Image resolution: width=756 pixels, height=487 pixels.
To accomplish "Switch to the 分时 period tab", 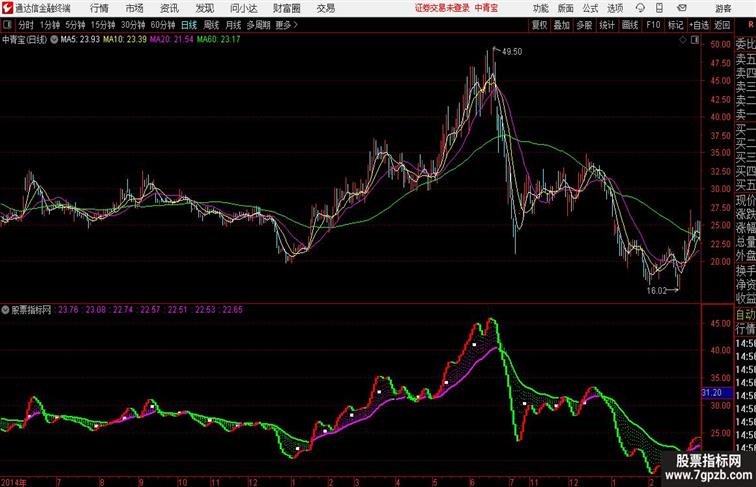I will click(x=26, y=25).
